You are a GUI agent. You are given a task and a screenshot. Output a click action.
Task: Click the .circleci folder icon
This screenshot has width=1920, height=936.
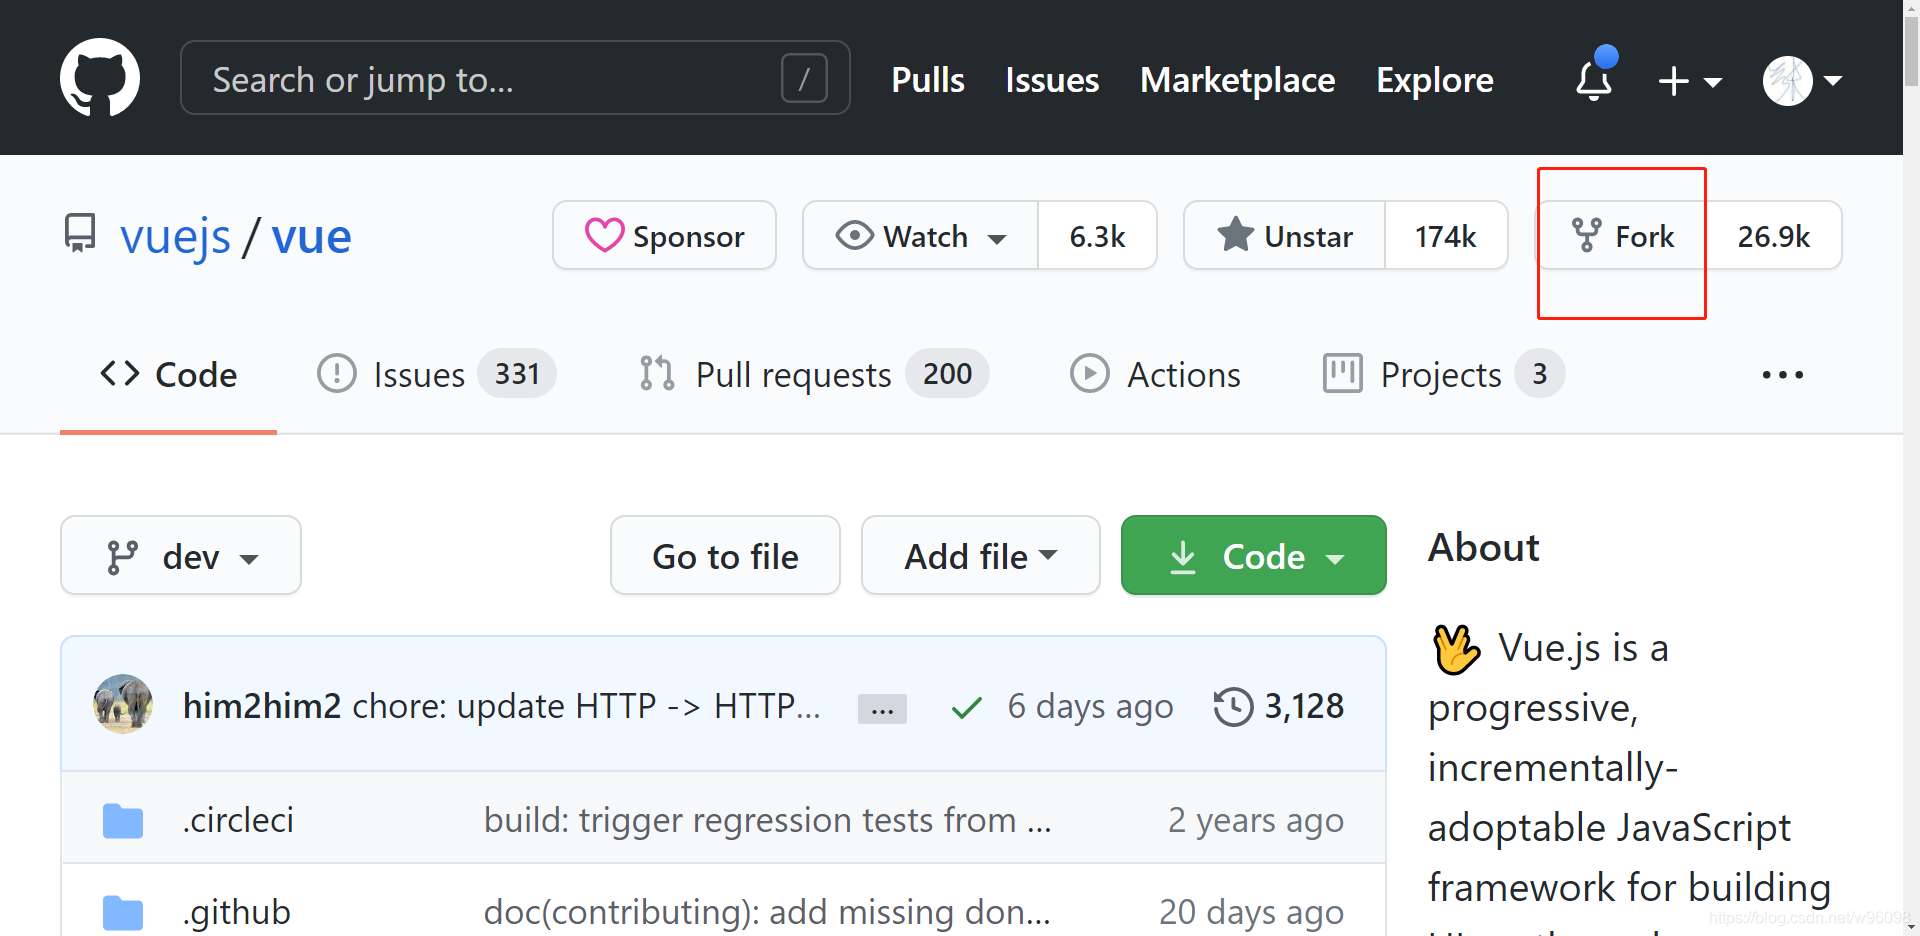click(123, 821)
